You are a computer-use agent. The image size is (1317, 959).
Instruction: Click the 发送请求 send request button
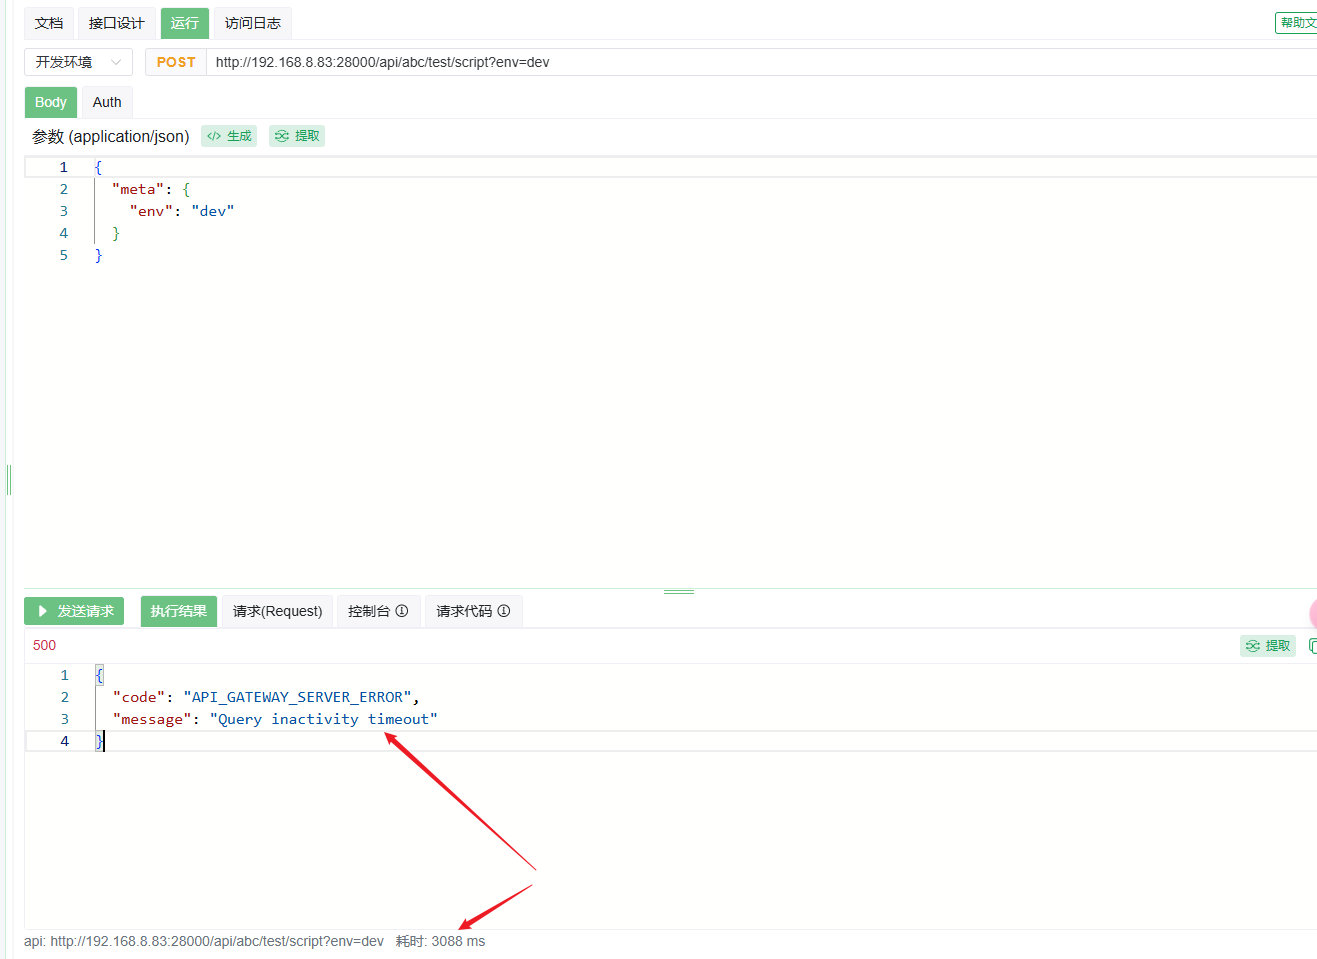(x=74, y=611)
